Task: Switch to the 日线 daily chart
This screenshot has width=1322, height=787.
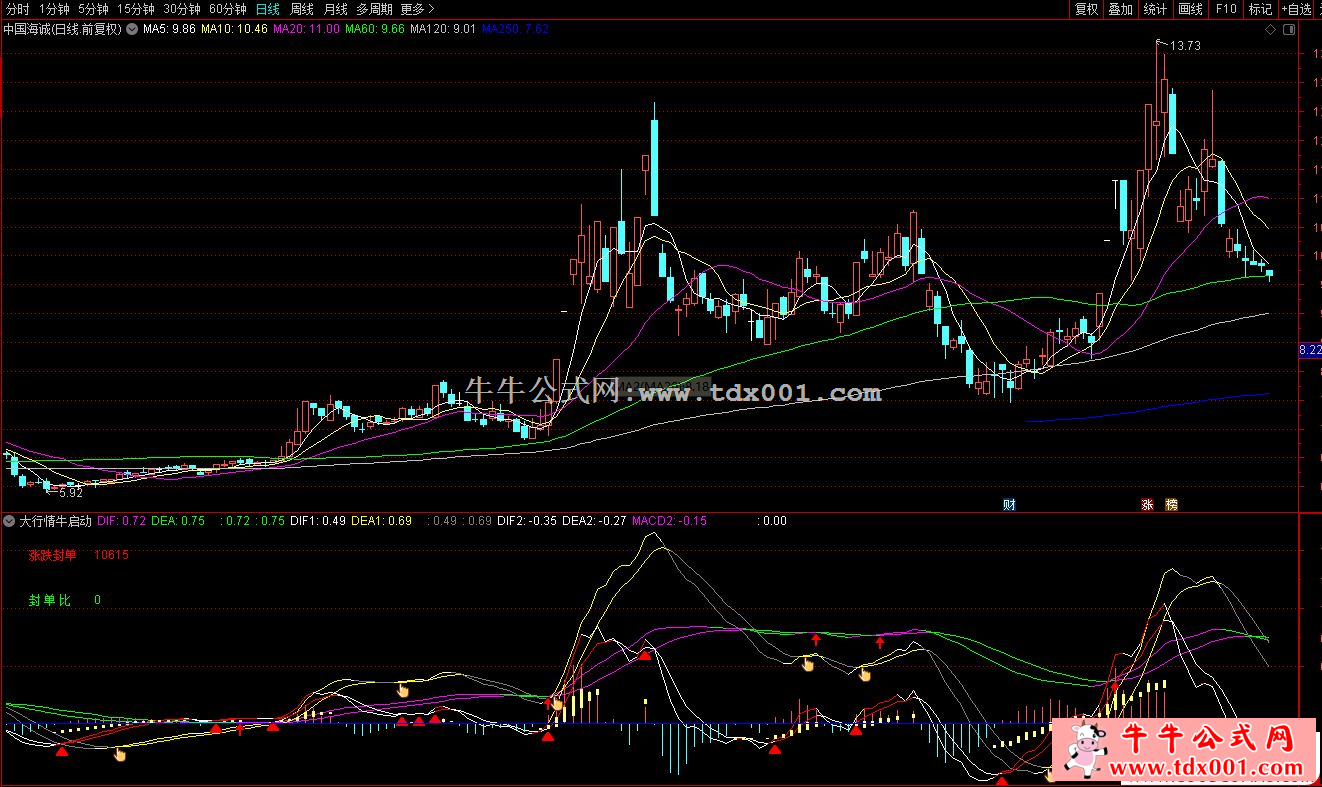Action: point(267,9)
